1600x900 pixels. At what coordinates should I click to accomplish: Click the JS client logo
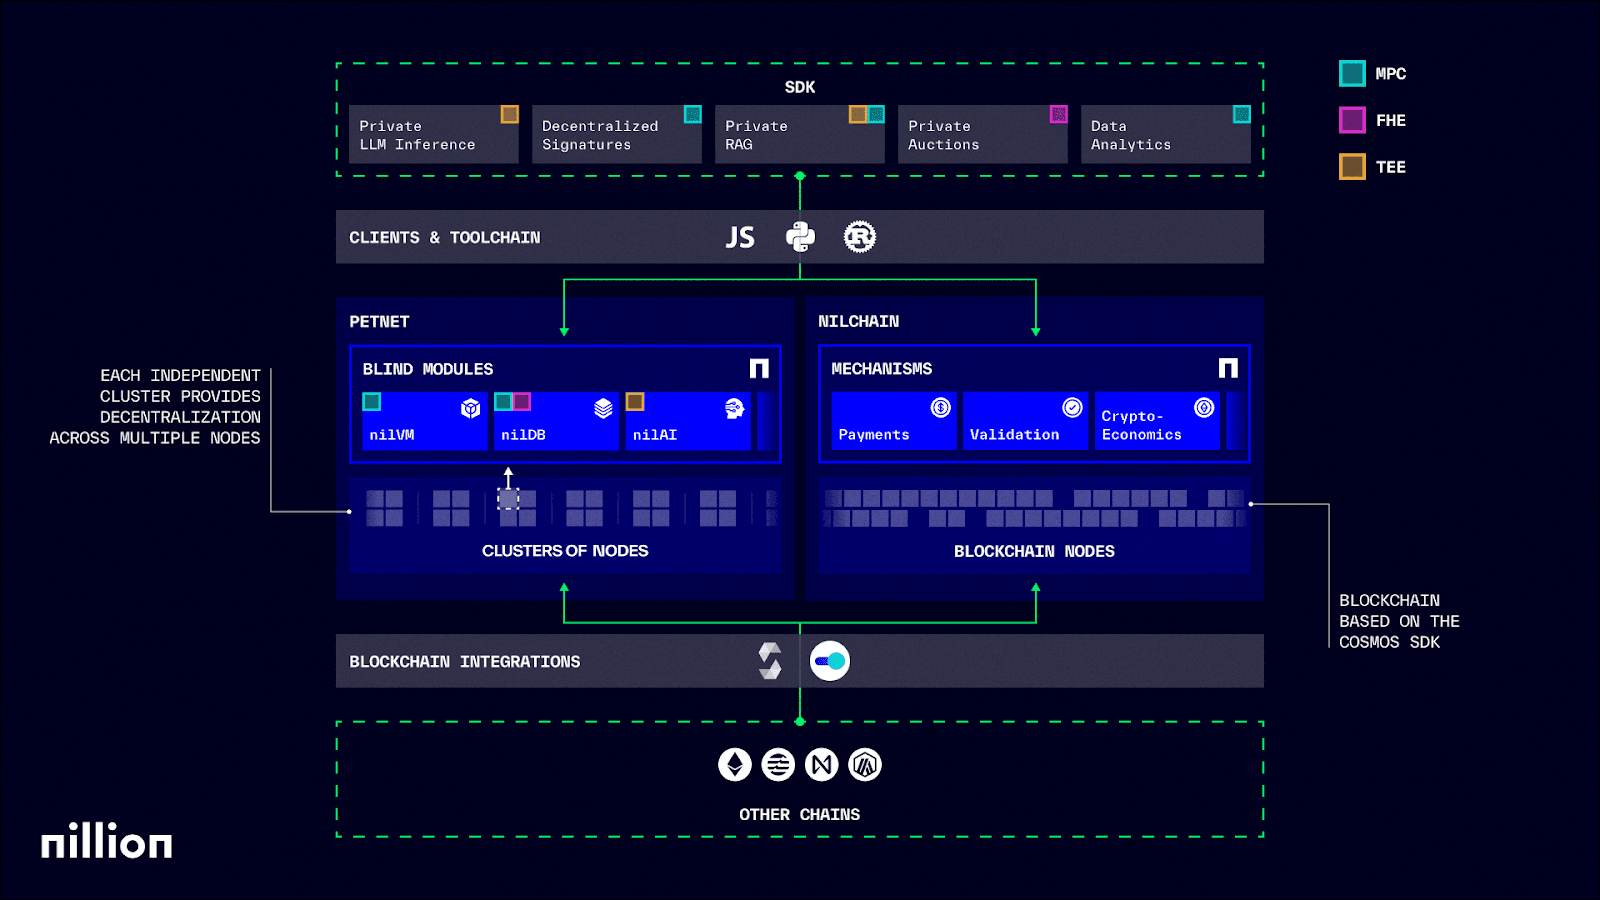739,236
